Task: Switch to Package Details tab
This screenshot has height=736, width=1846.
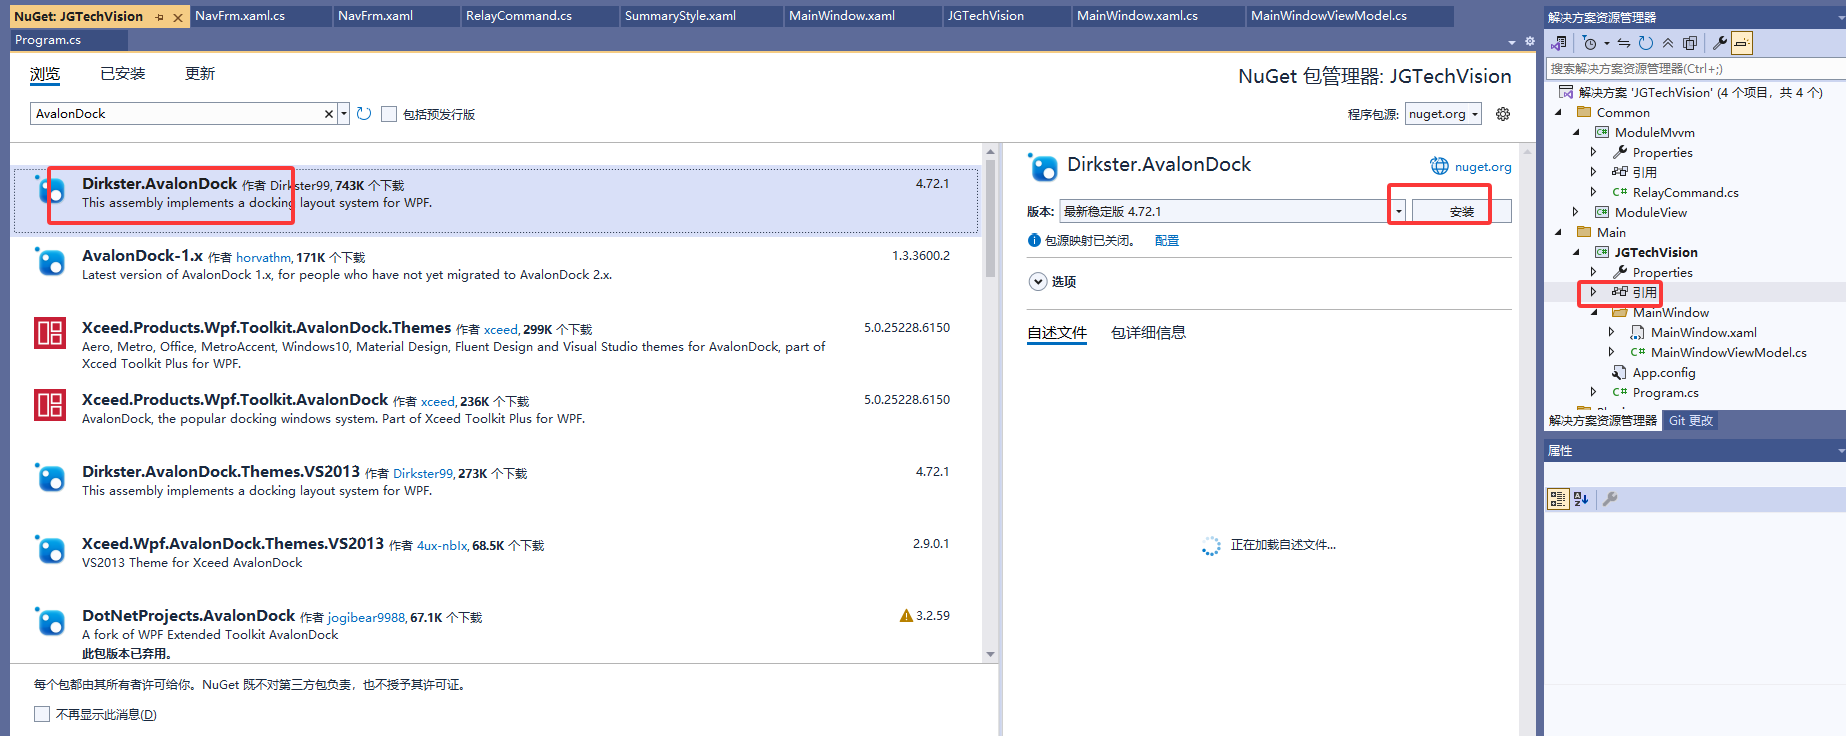Action: click(x=1148, y=333)
